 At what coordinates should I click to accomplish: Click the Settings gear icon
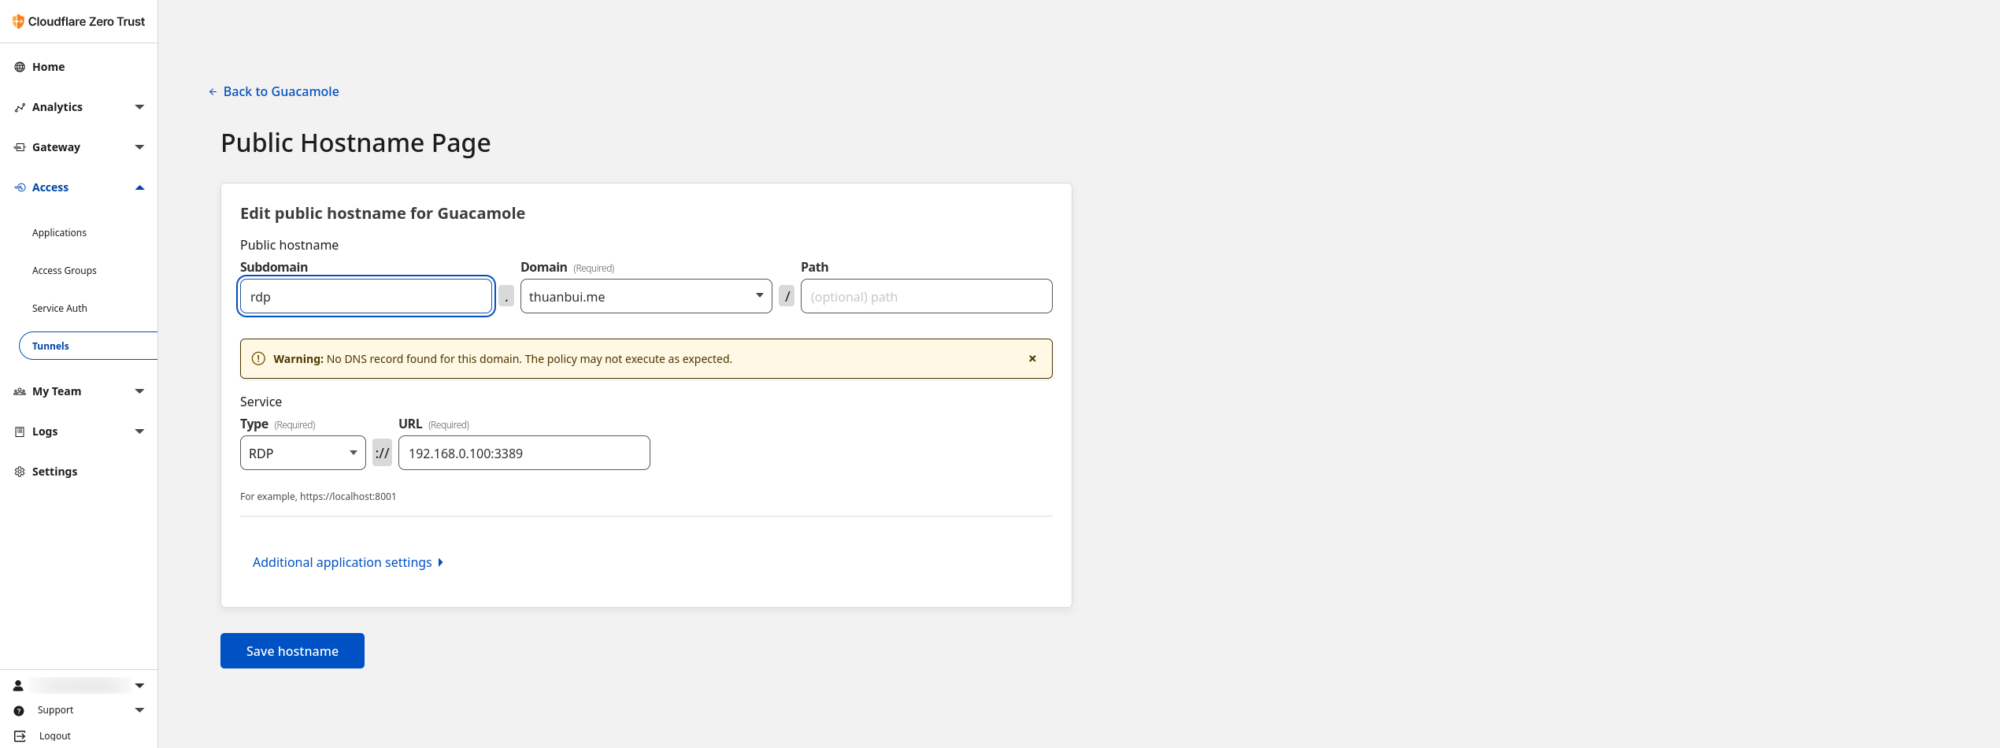click(19, 472)
